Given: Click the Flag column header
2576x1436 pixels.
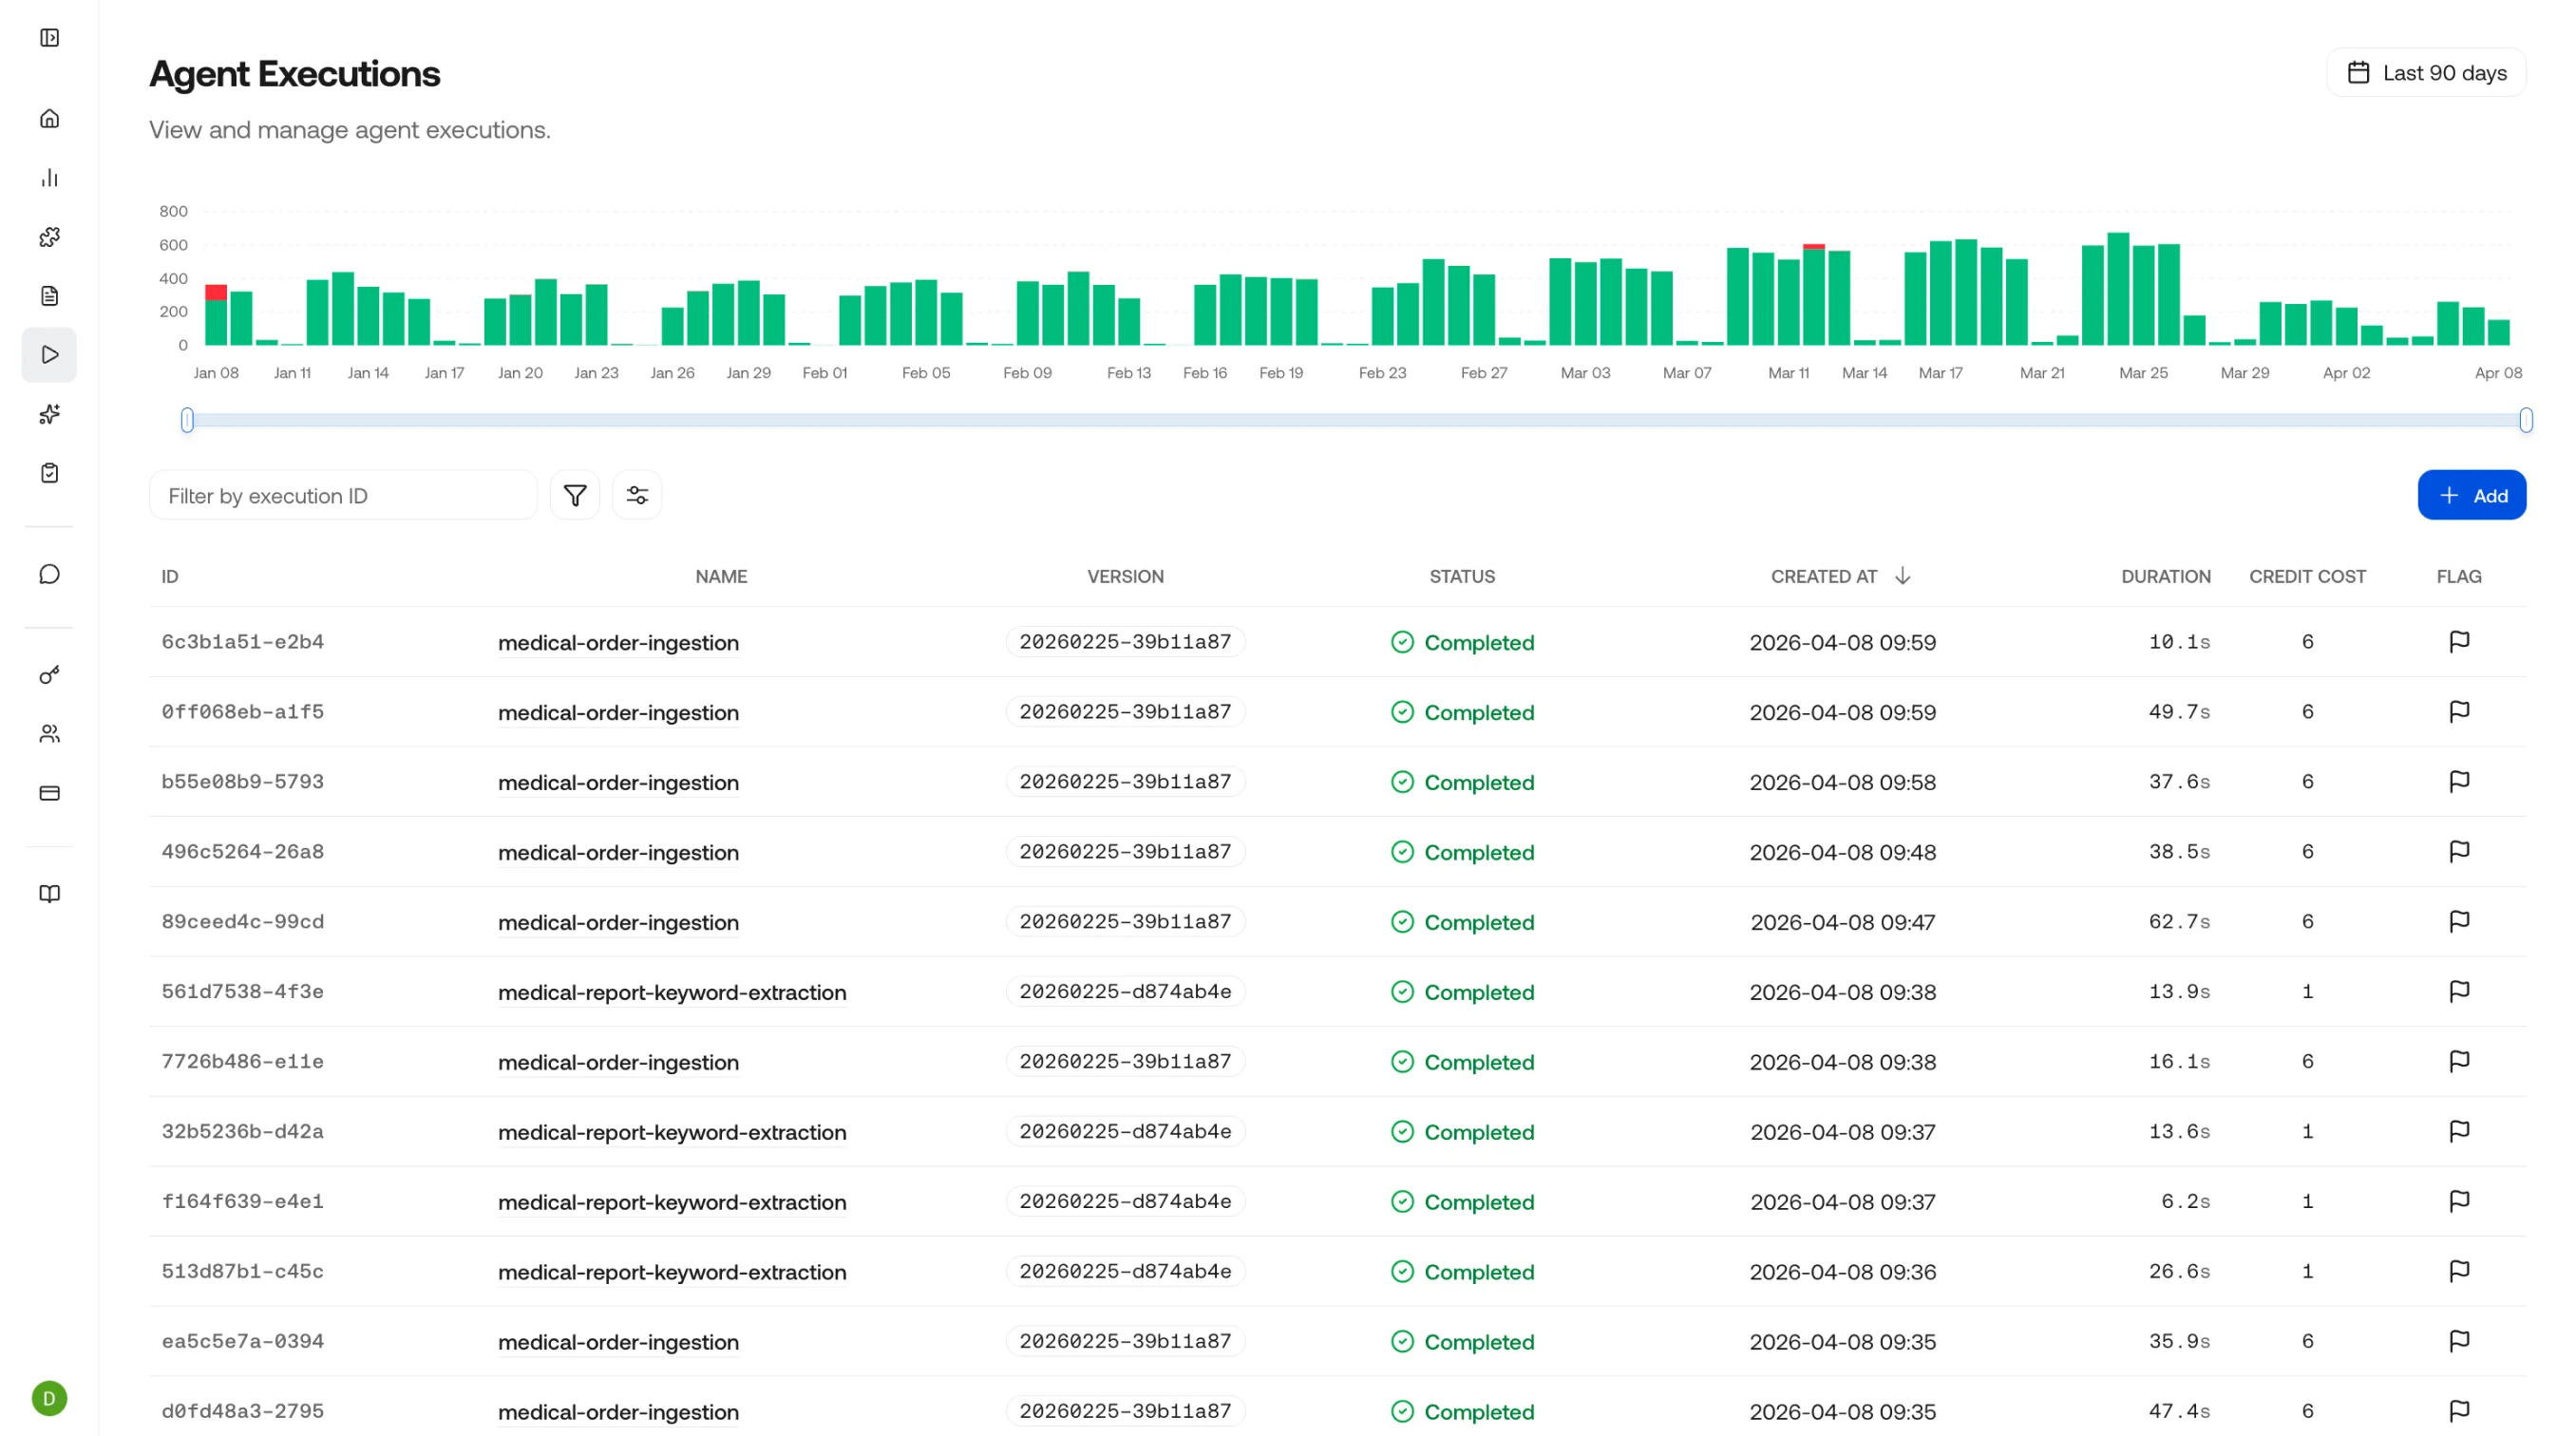Looking at the screenshot, I should pyautogui.click(x=2459, y=577).
